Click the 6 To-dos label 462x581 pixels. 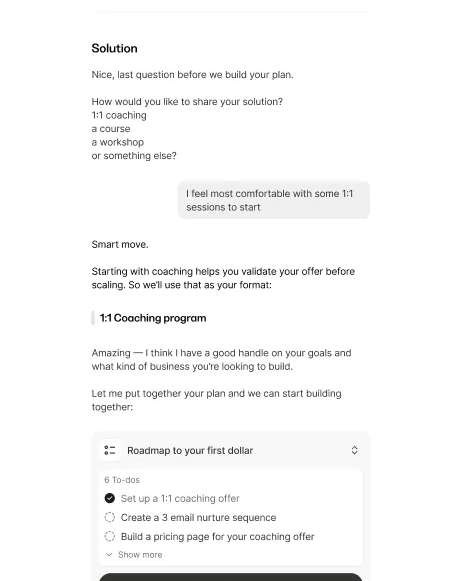(122, 480)
